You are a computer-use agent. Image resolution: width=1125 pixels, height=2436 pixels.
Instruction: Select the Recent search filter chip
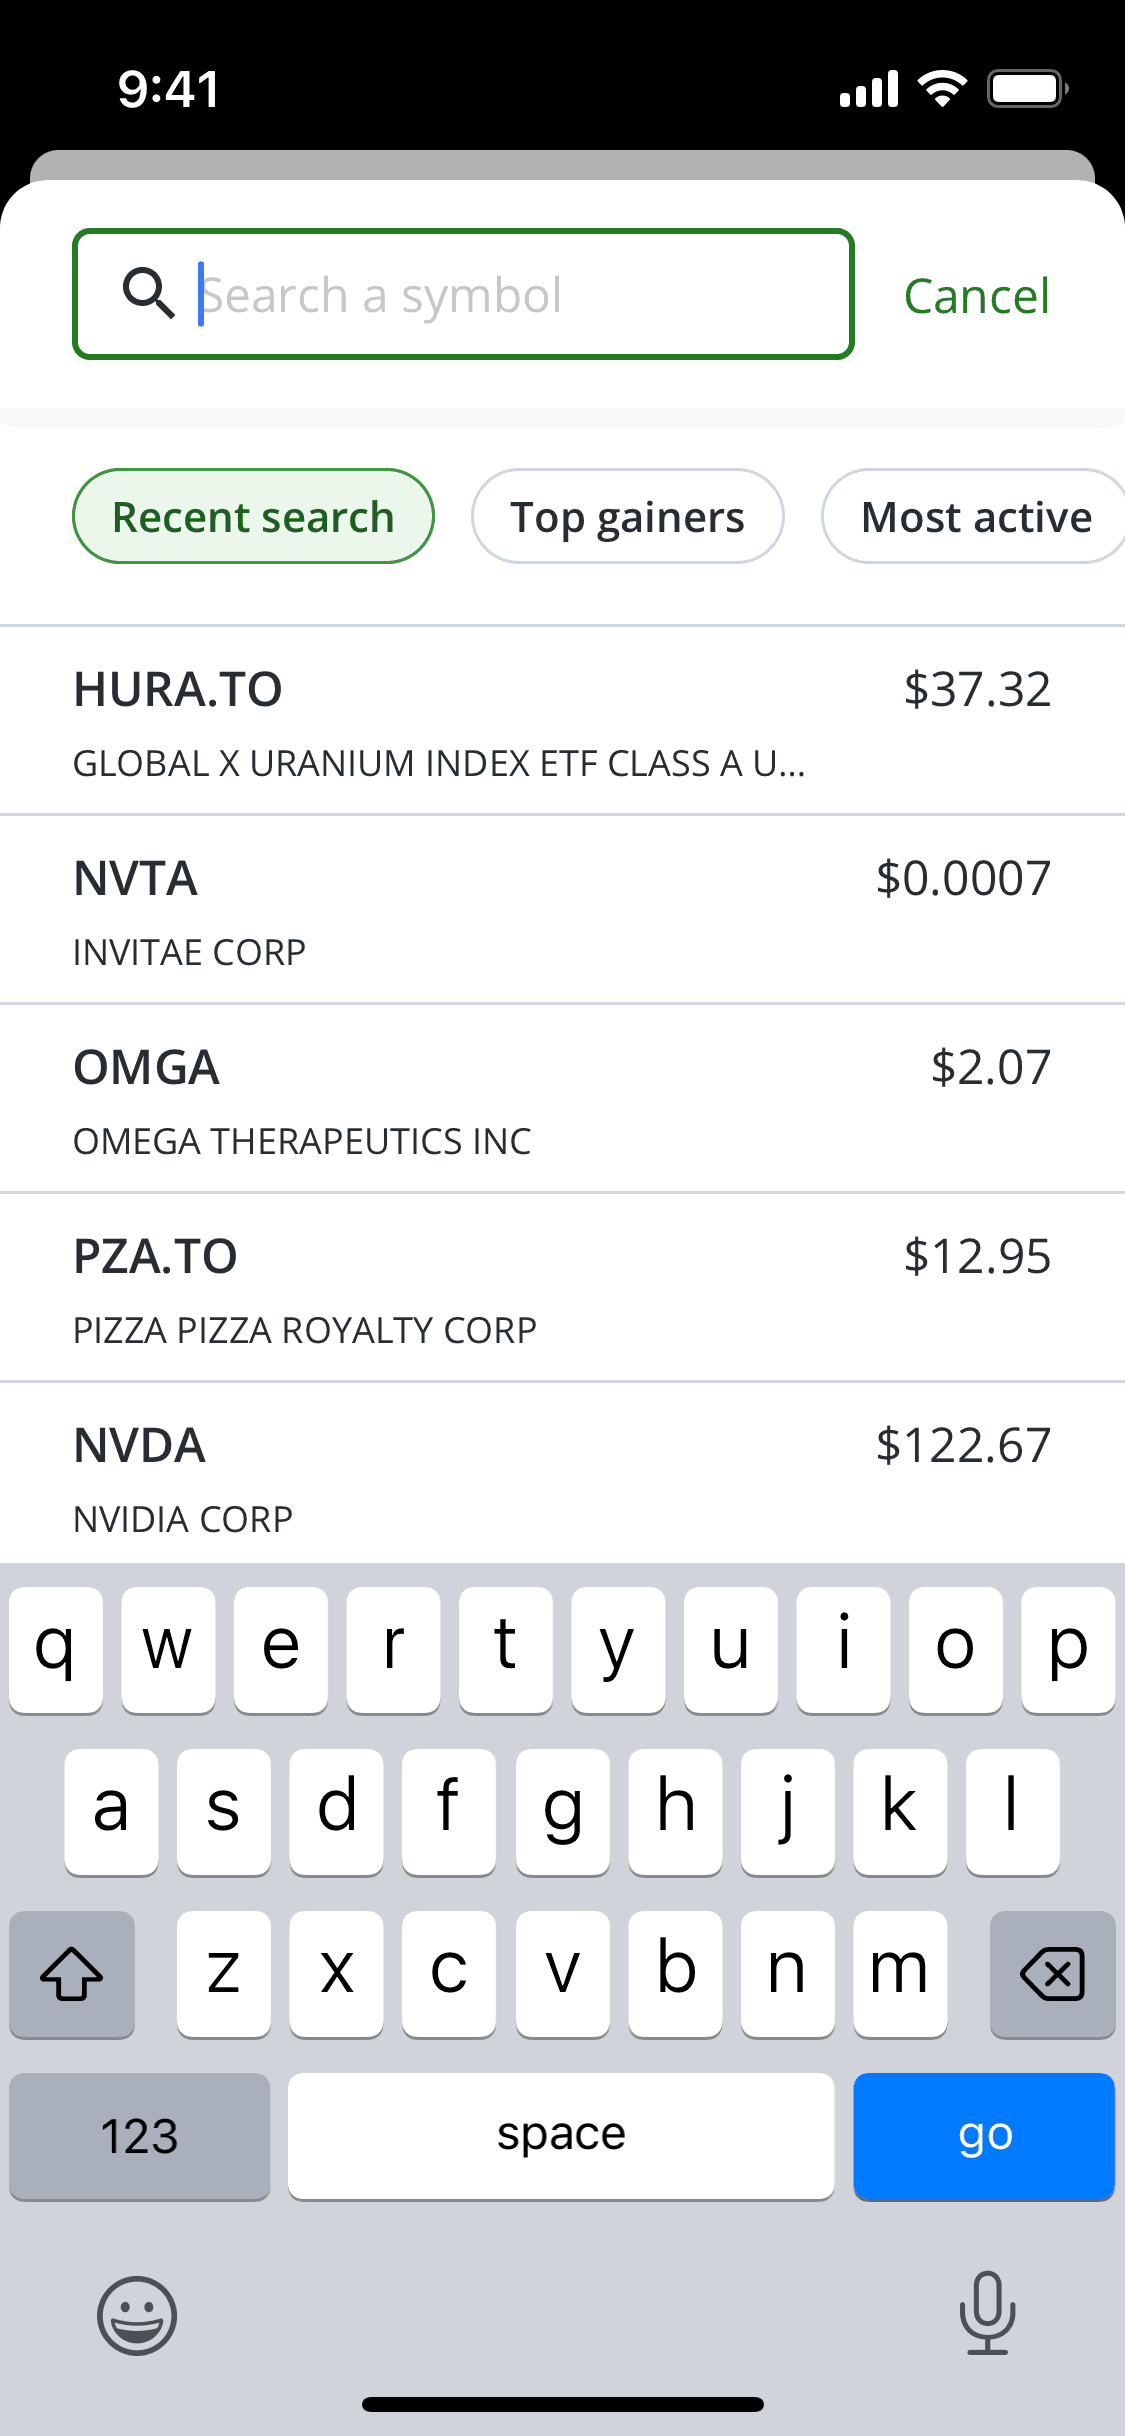pos(253,517)
